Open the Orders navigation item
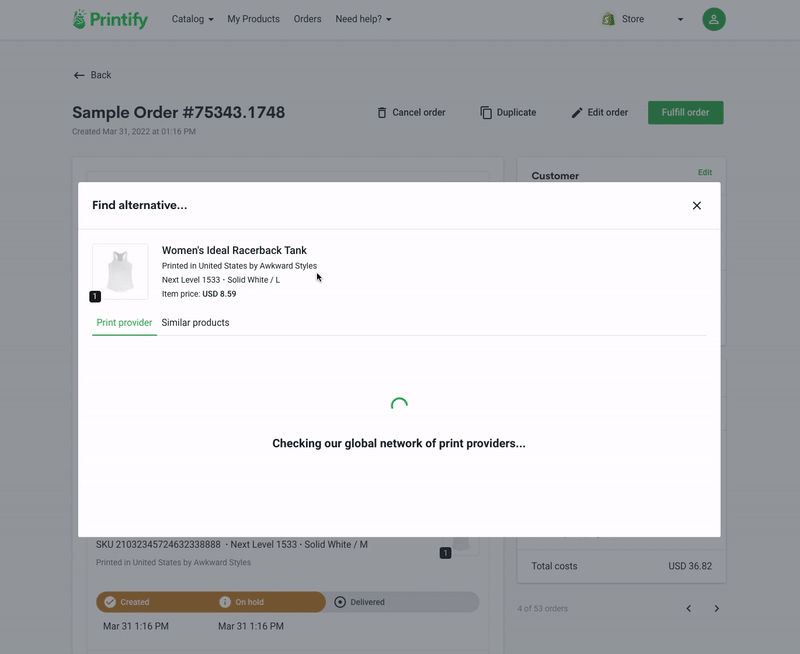This screenshot has width=800, height=654. point(307,19)
